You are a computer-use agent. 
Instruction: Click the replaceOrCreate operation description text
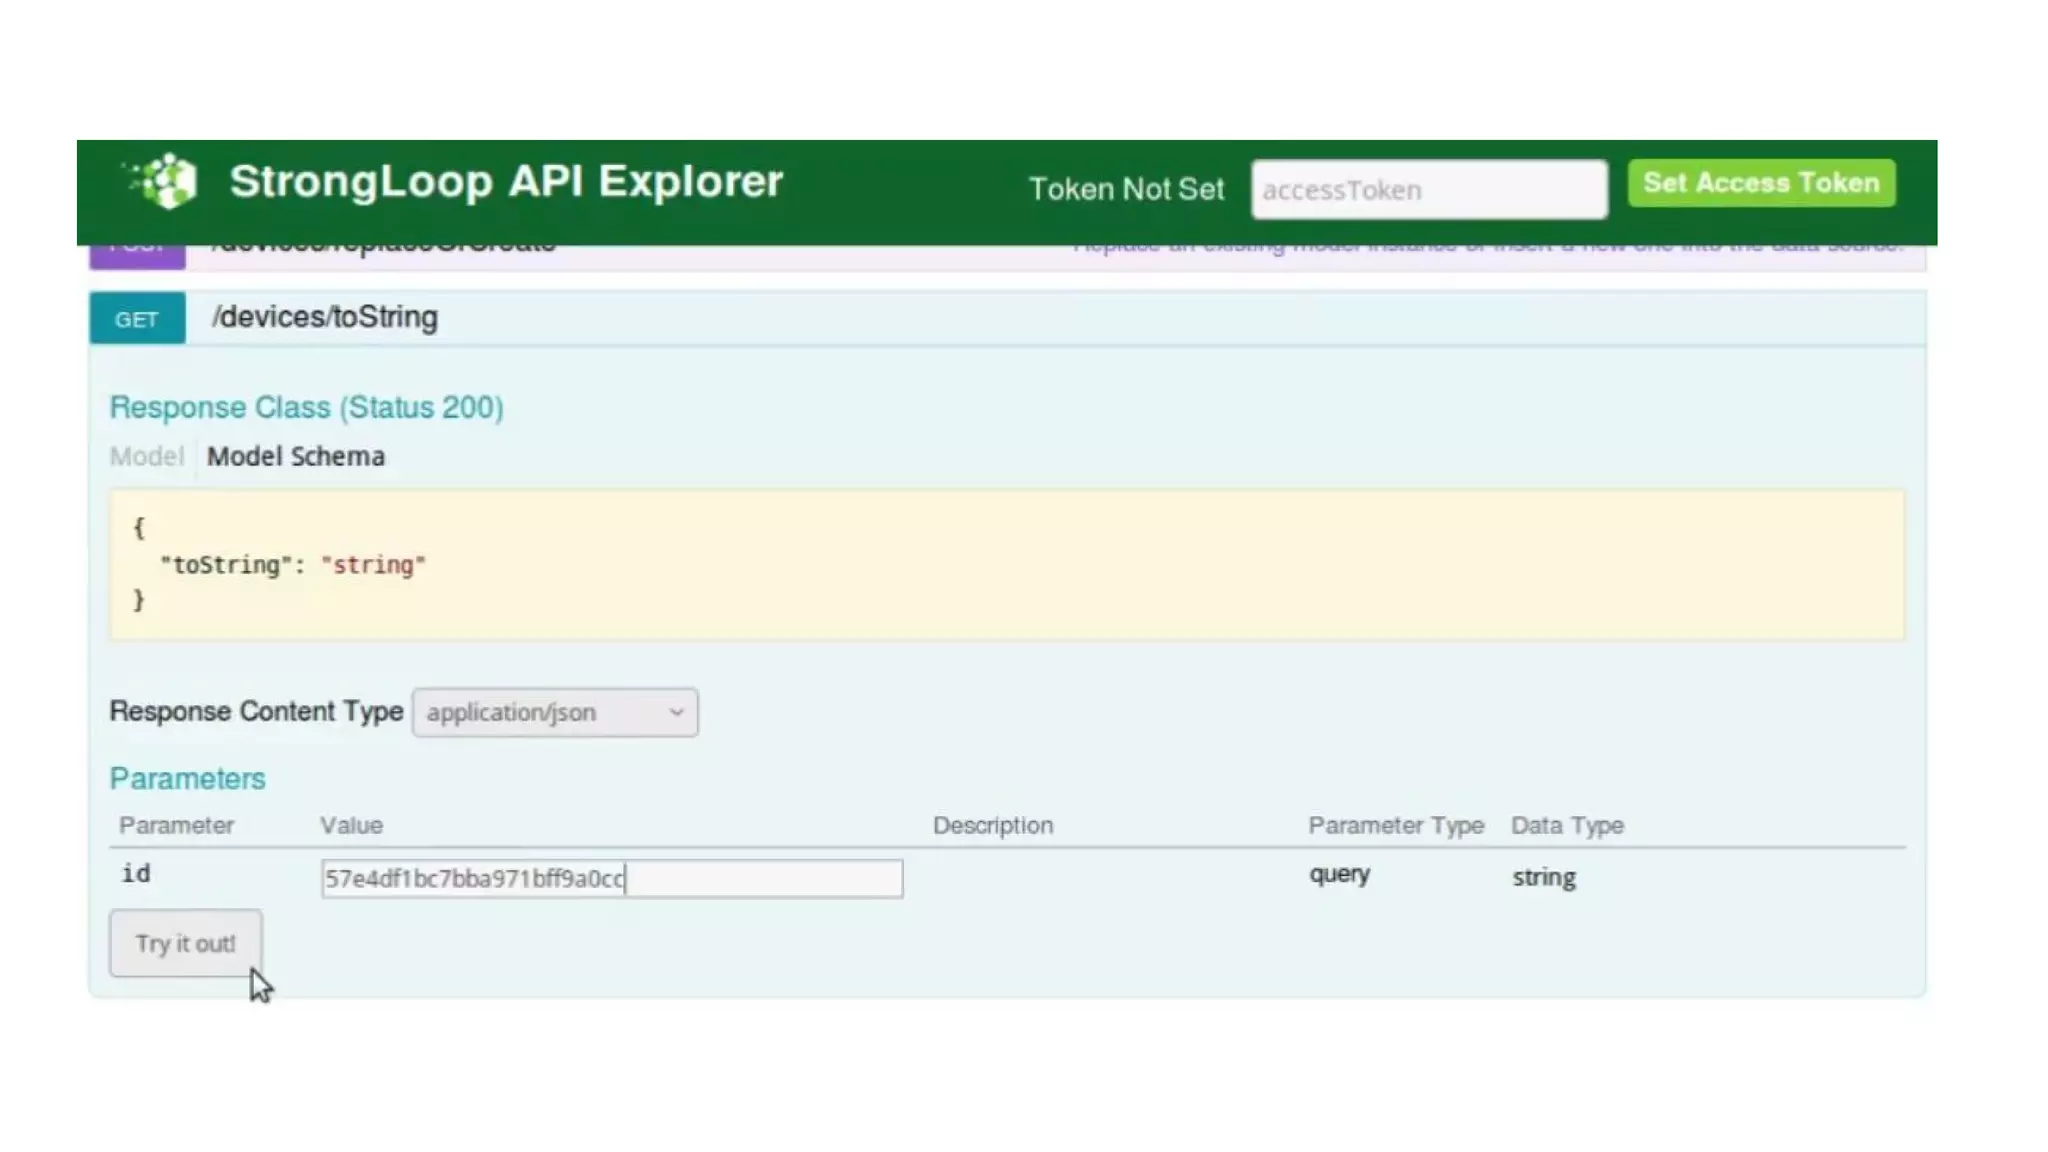point(1487,251)
